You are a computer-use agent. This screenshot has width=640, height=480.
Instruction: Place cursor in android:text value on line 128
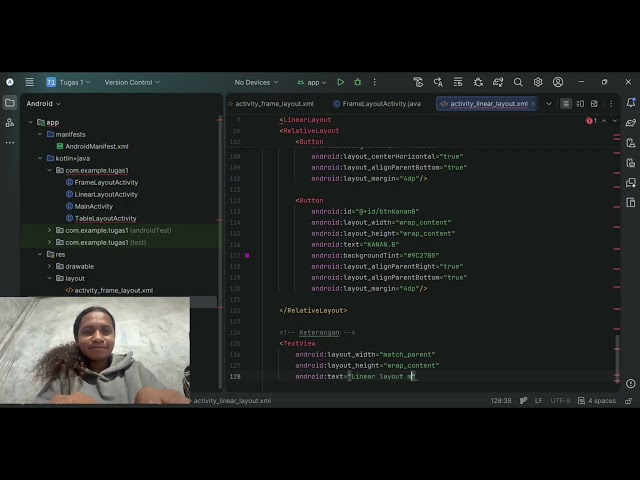[381, 376]
